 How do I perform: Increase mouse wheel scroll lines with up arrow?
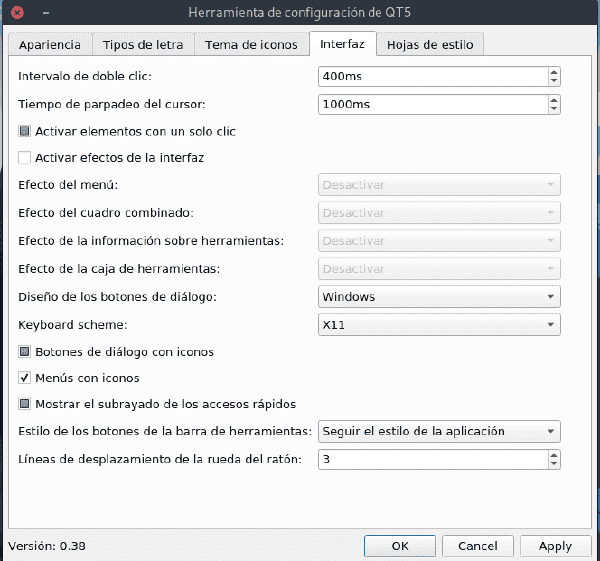click(x=554, y=455)
